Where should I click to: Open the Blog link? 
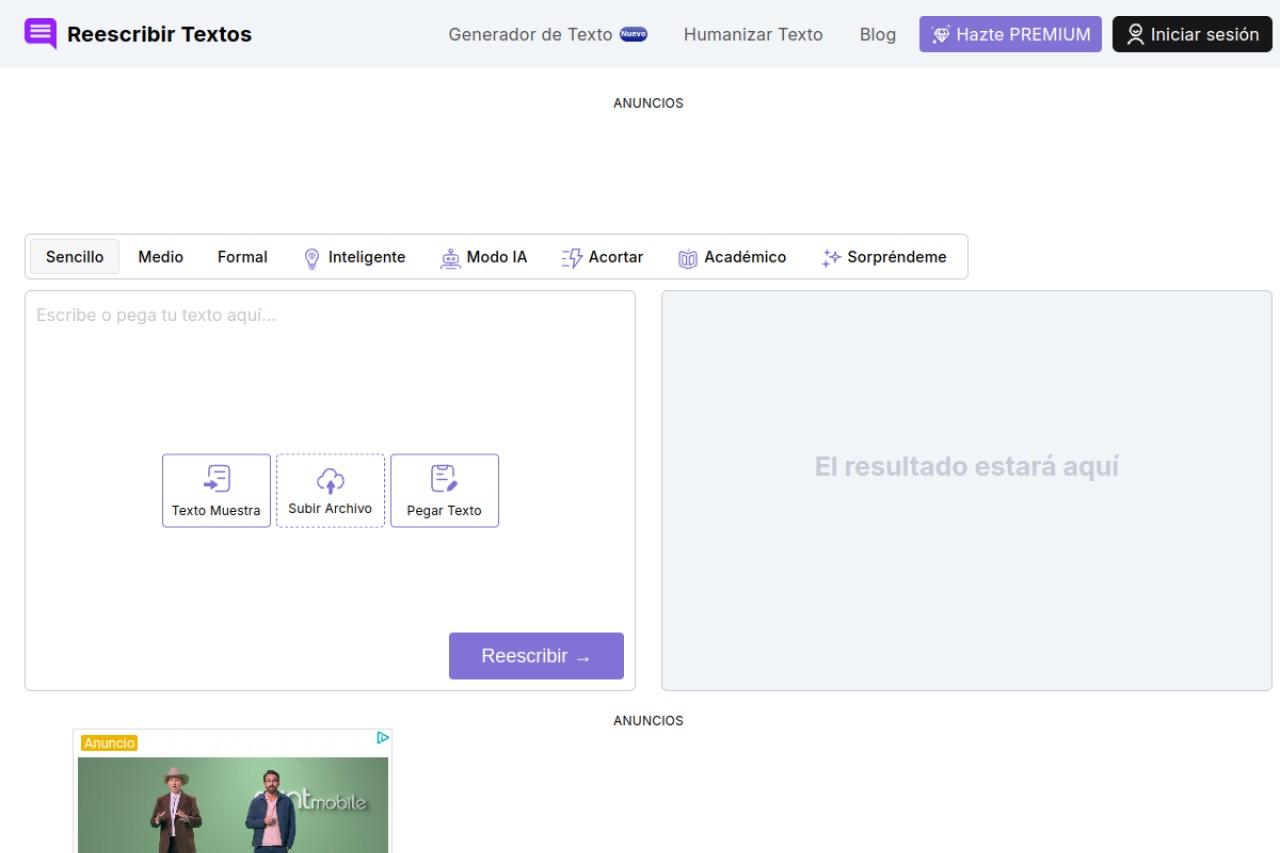[x=878, y=34]
